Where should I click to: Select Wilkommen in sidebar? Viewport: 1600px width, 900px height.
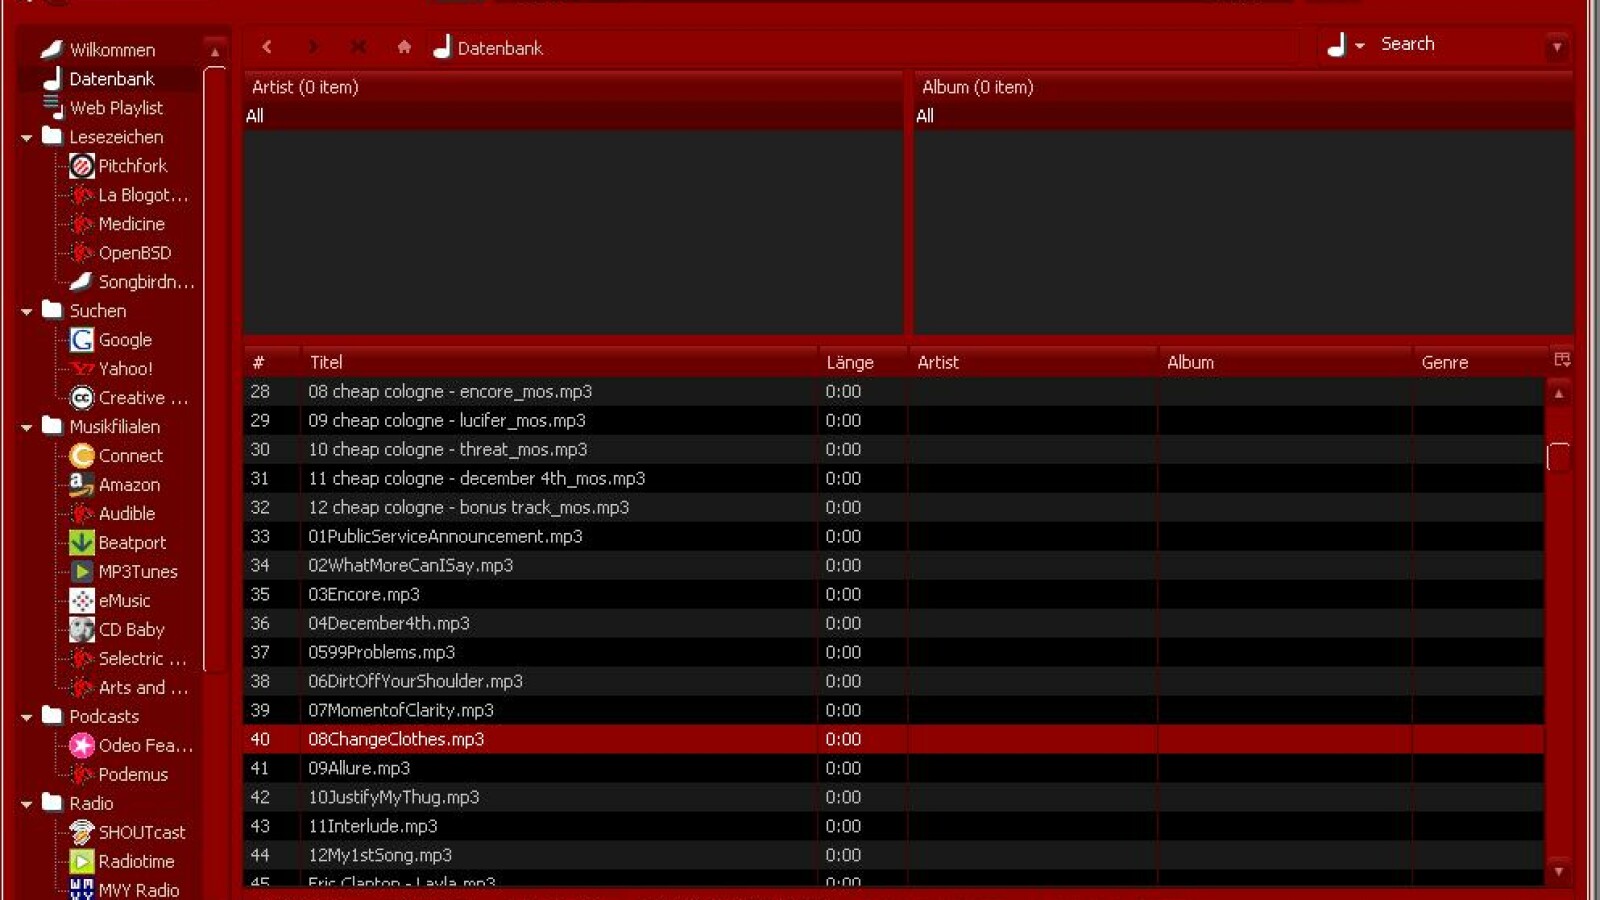(x=111, y=50)
